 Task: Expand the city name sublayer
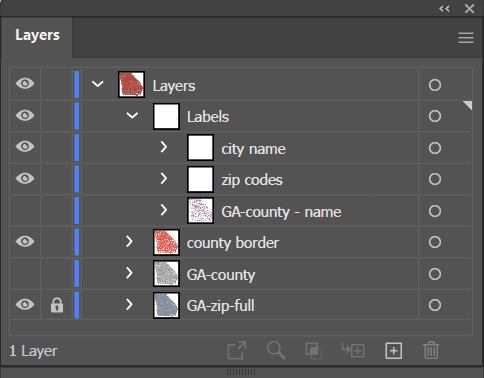pos(164,147)
